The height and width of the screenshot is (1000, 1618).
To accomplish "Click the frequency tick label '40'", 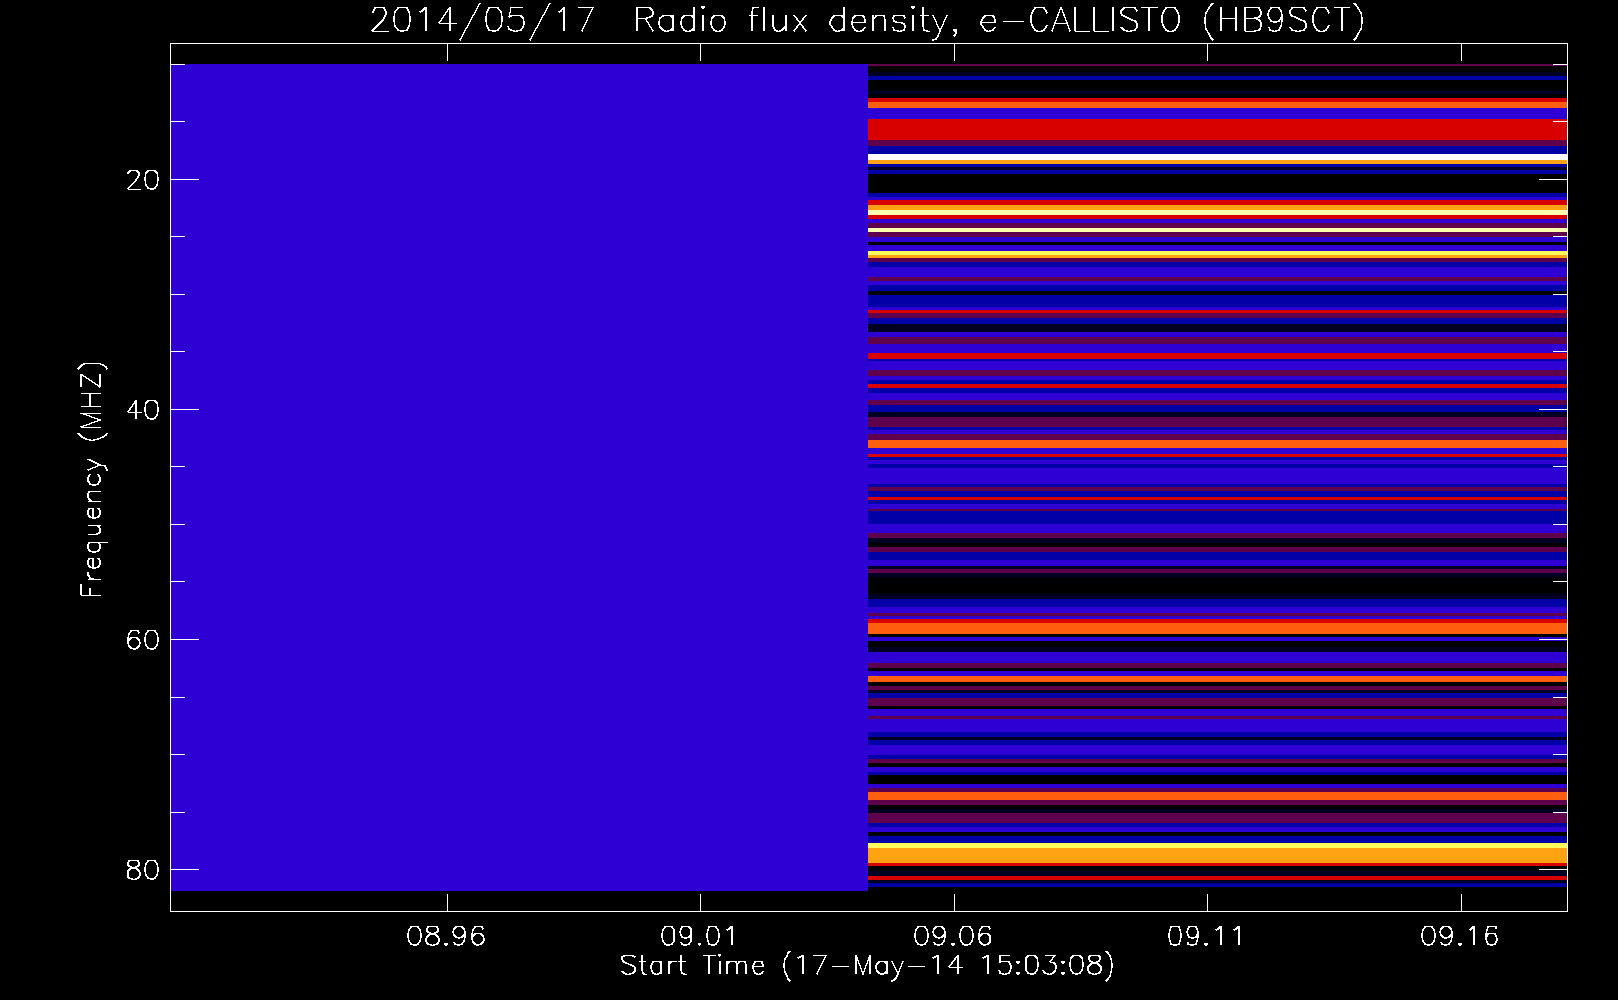I will coord(143,410).
